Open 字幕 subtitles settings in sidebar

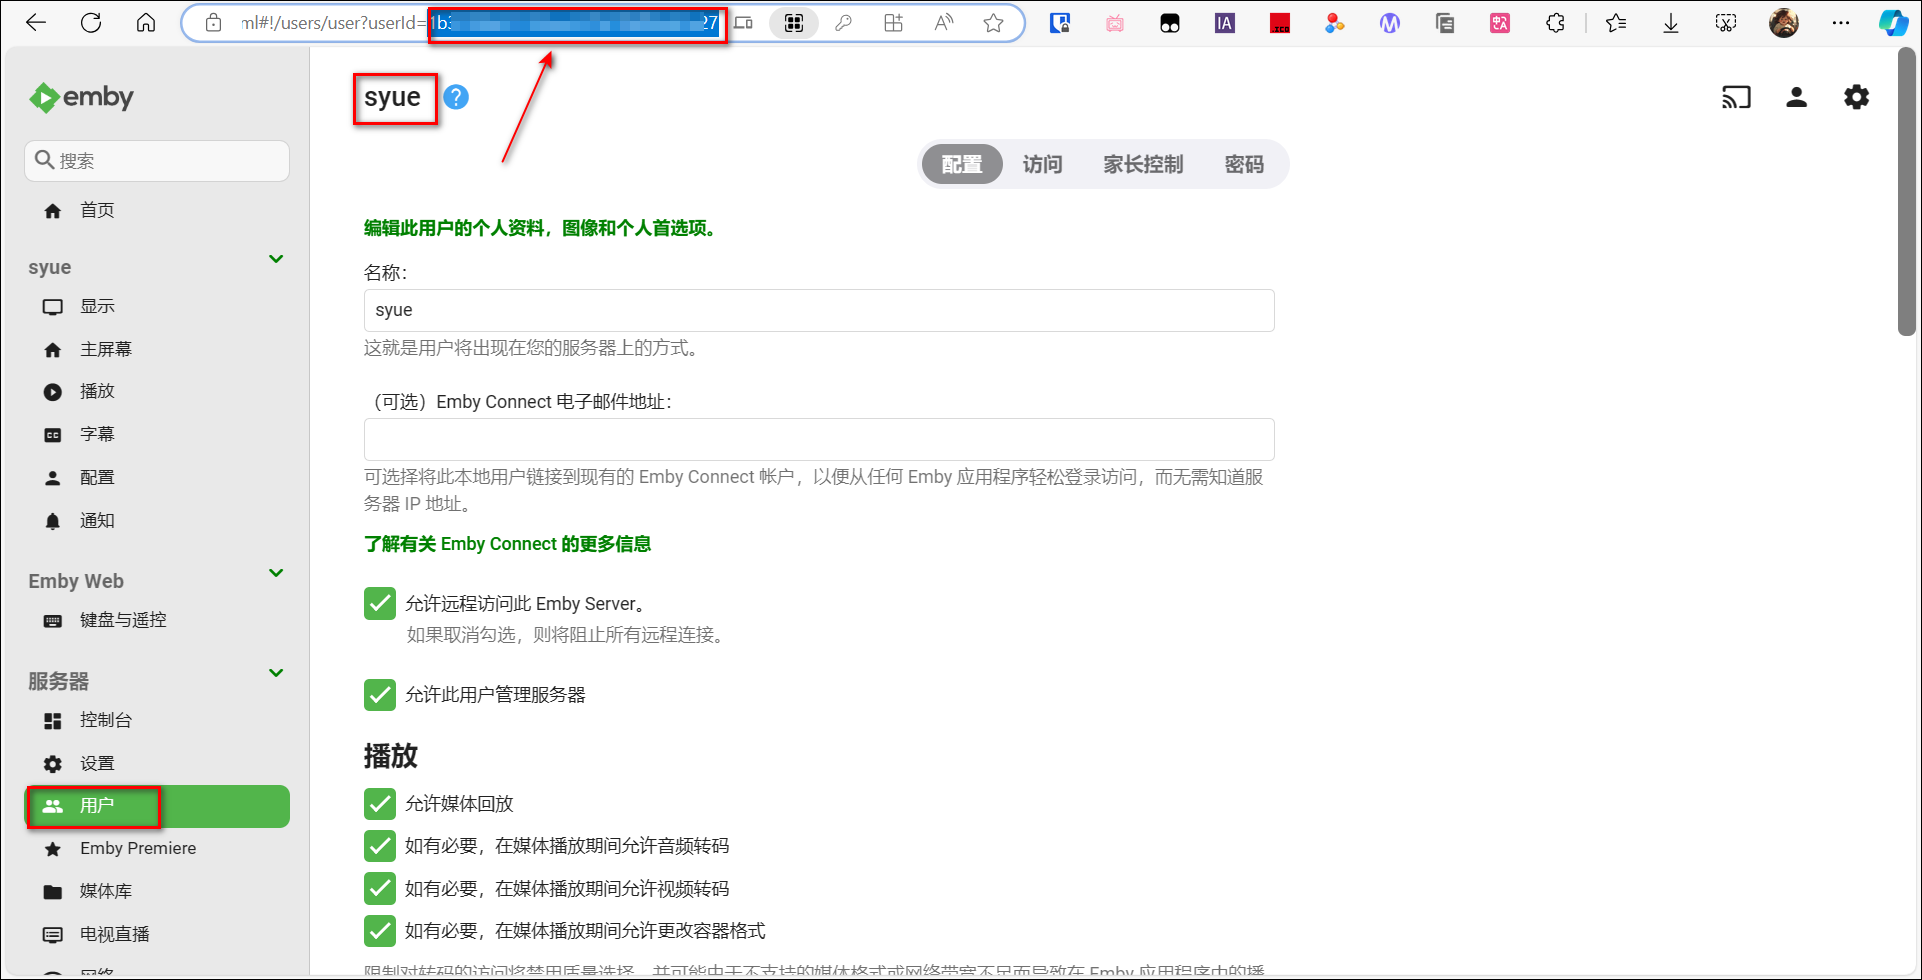(97, 434)
